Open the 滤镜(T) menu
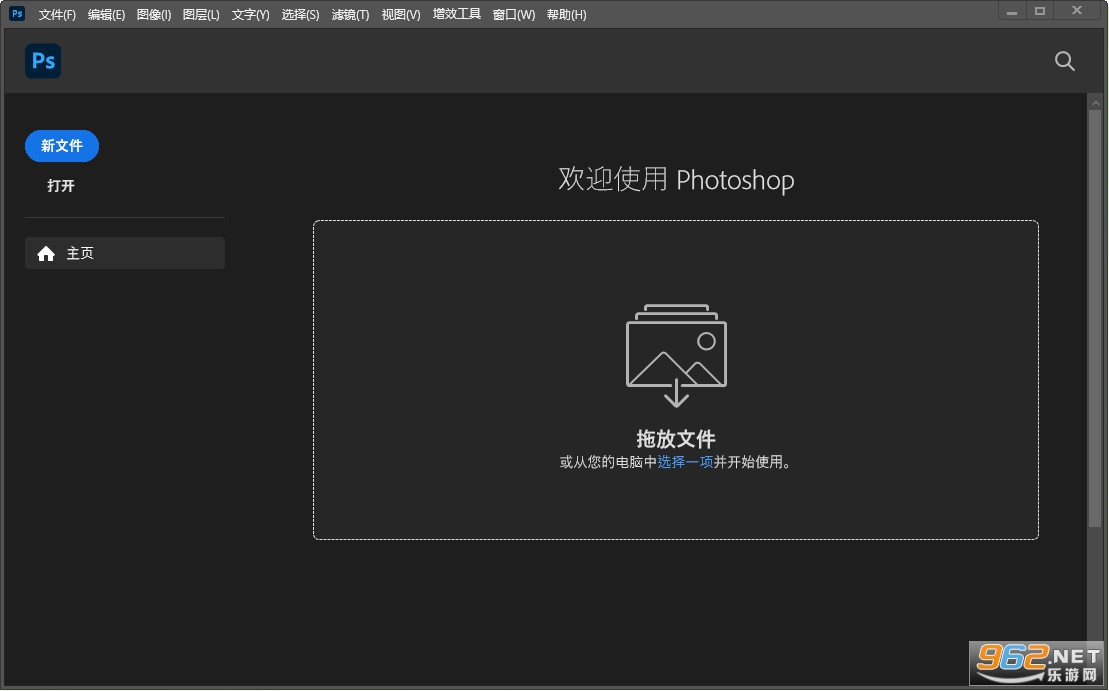The width and height of the screenshot is (1109, 691). 350,15
